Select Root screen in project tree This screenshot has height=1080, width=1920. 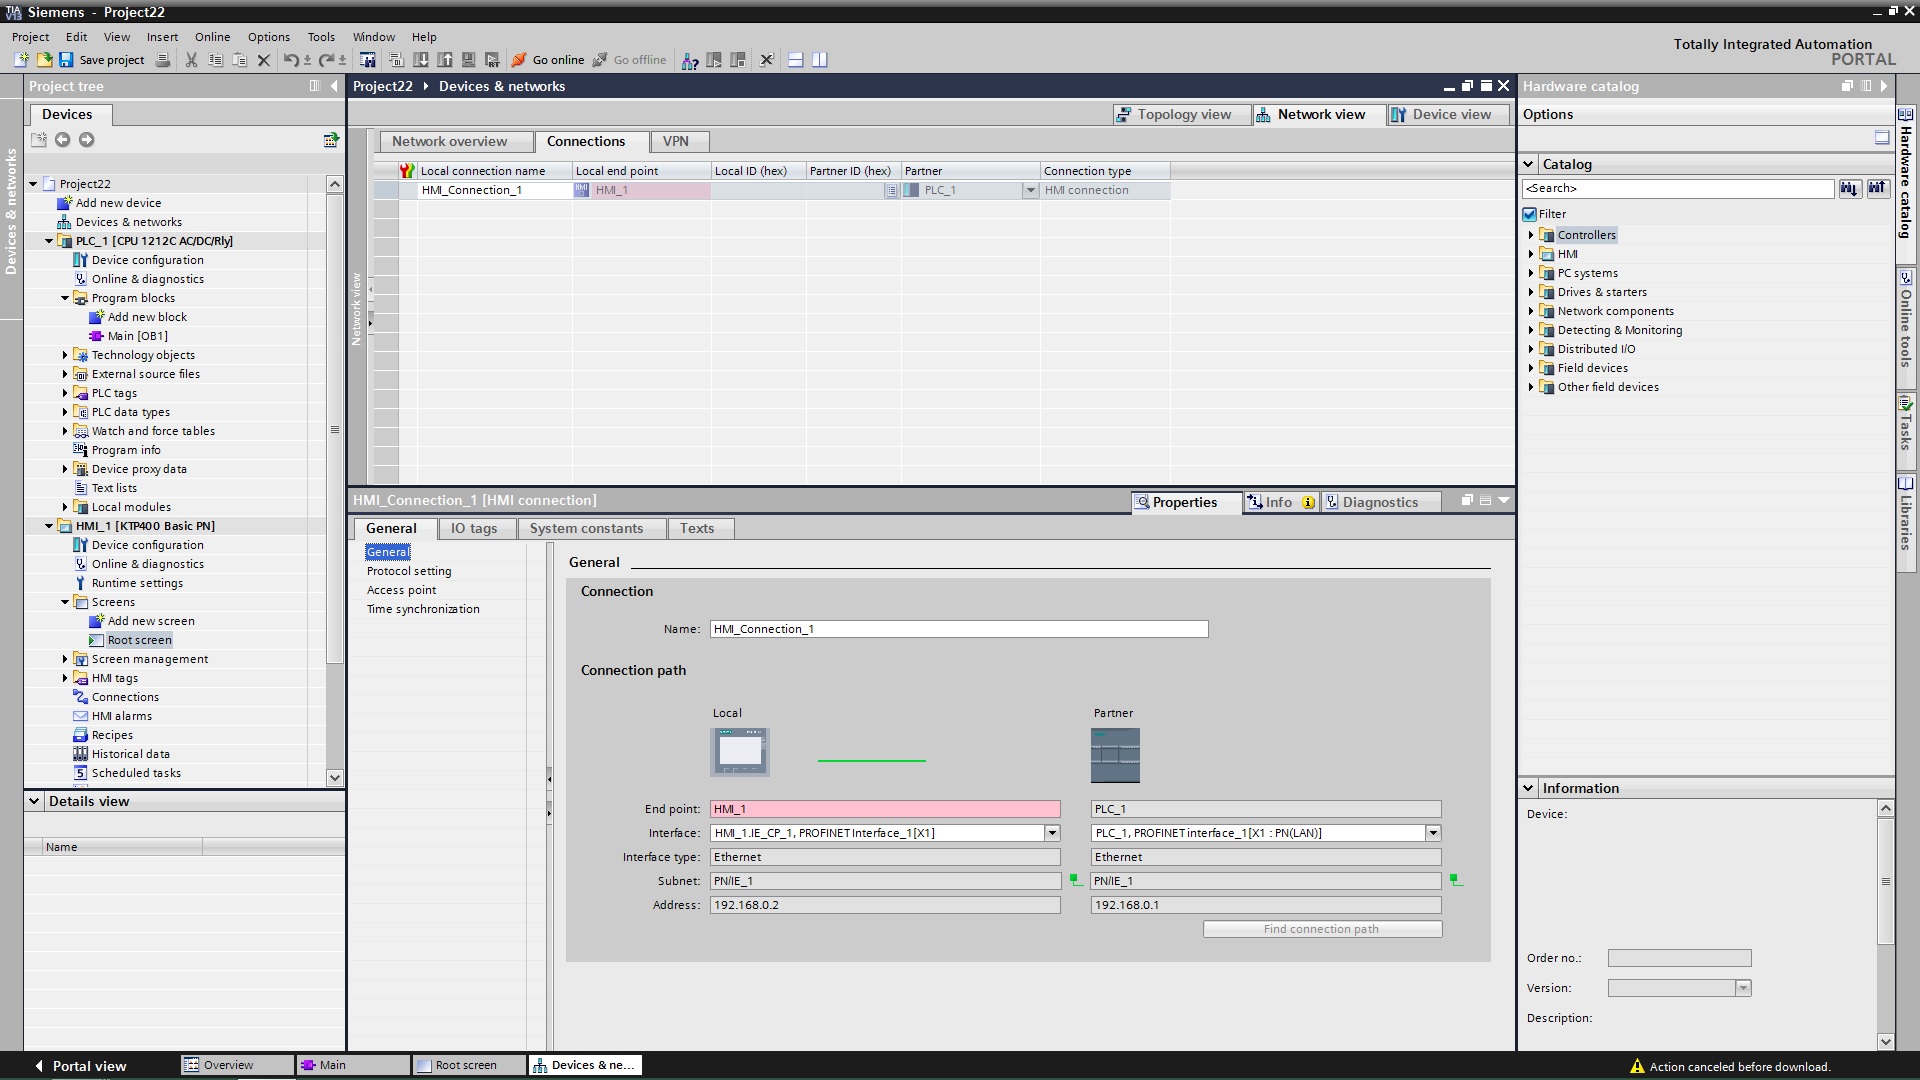[139, 641]
